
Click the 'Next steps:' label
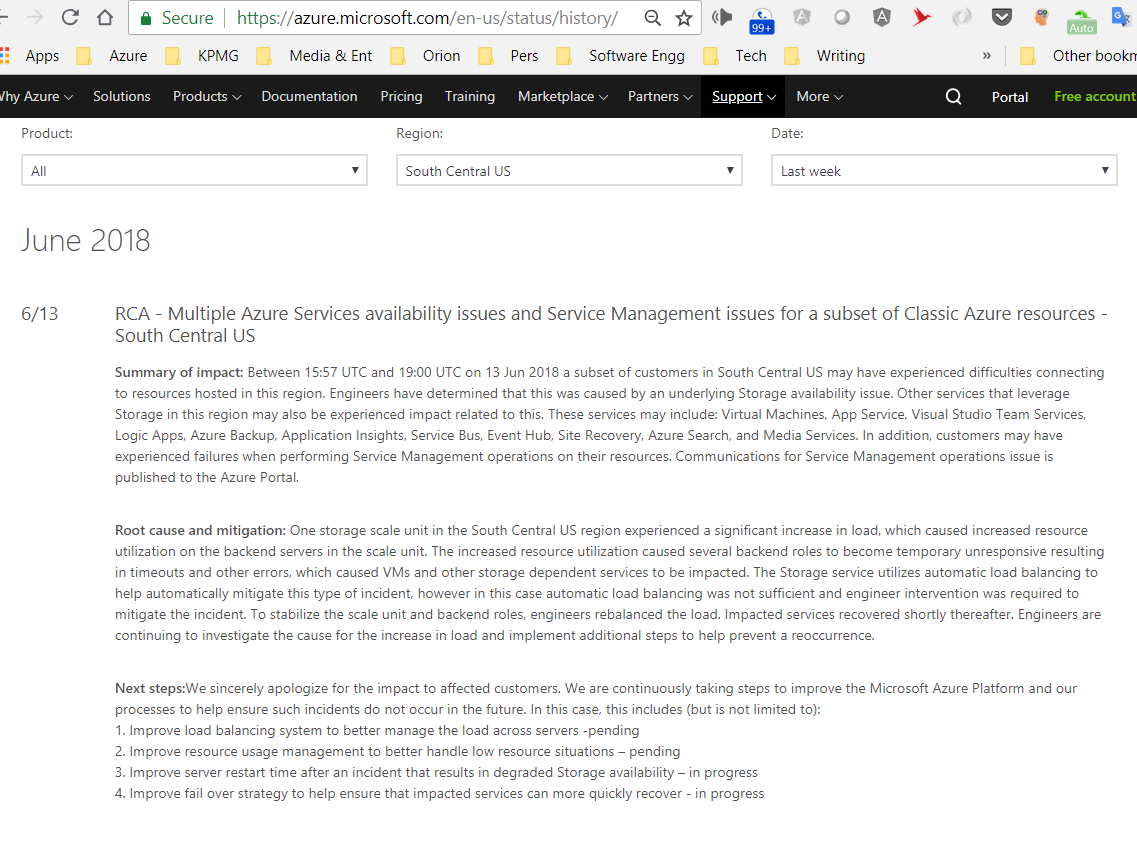click(x=150, y=689)
